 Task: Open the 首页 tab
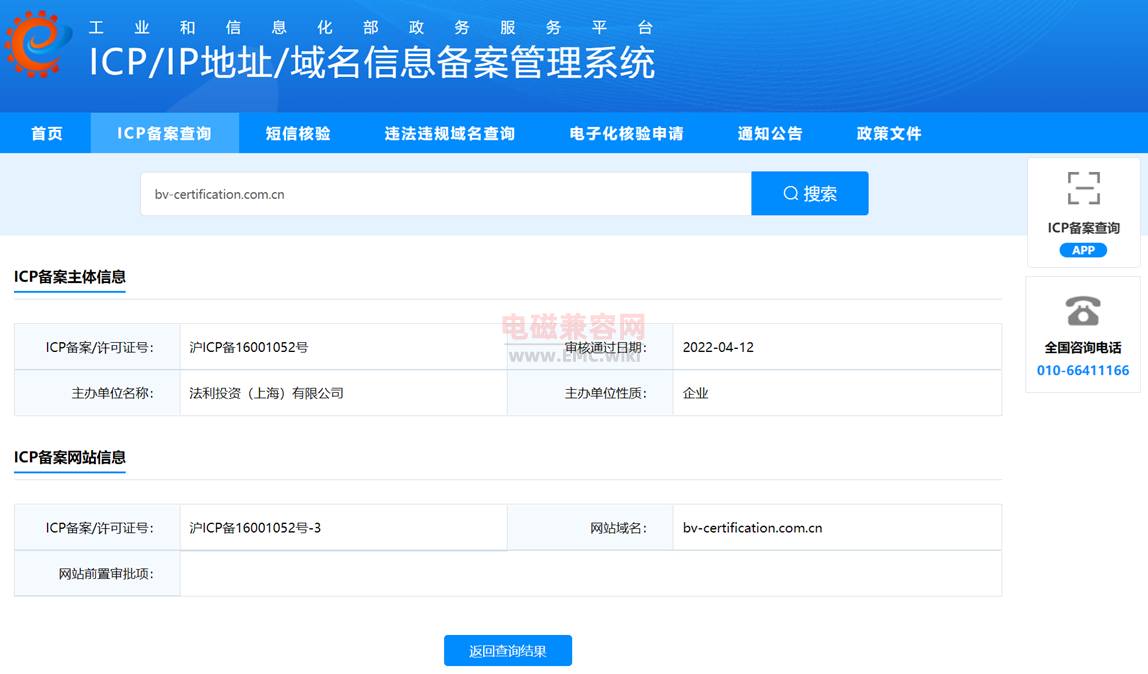pos(46,133)
